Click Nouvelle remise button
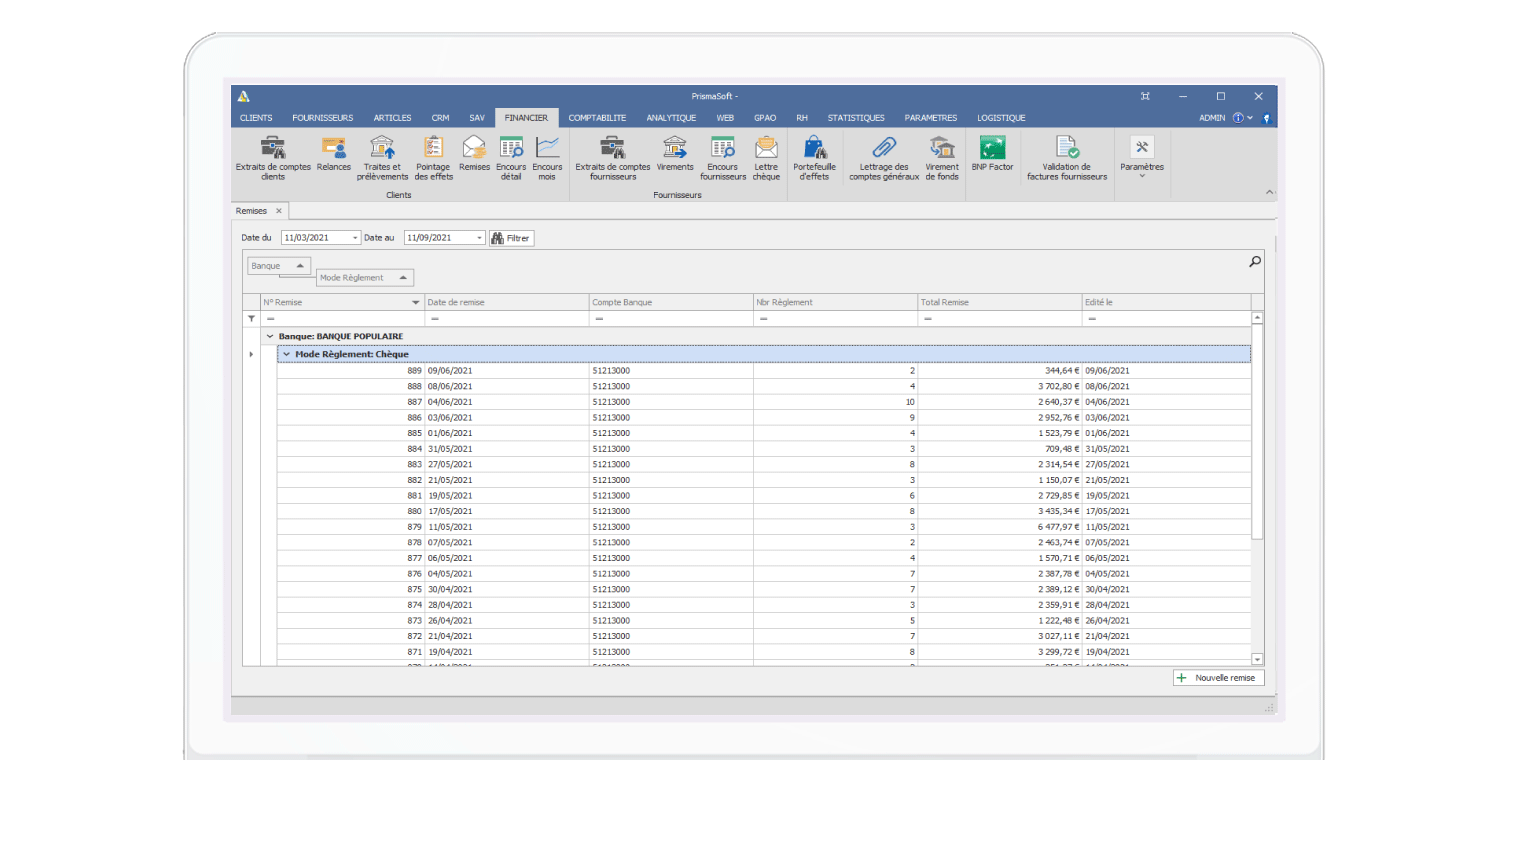This screenshot has width=1520, height=842. pyautogui.click(x=1218, y=678)
